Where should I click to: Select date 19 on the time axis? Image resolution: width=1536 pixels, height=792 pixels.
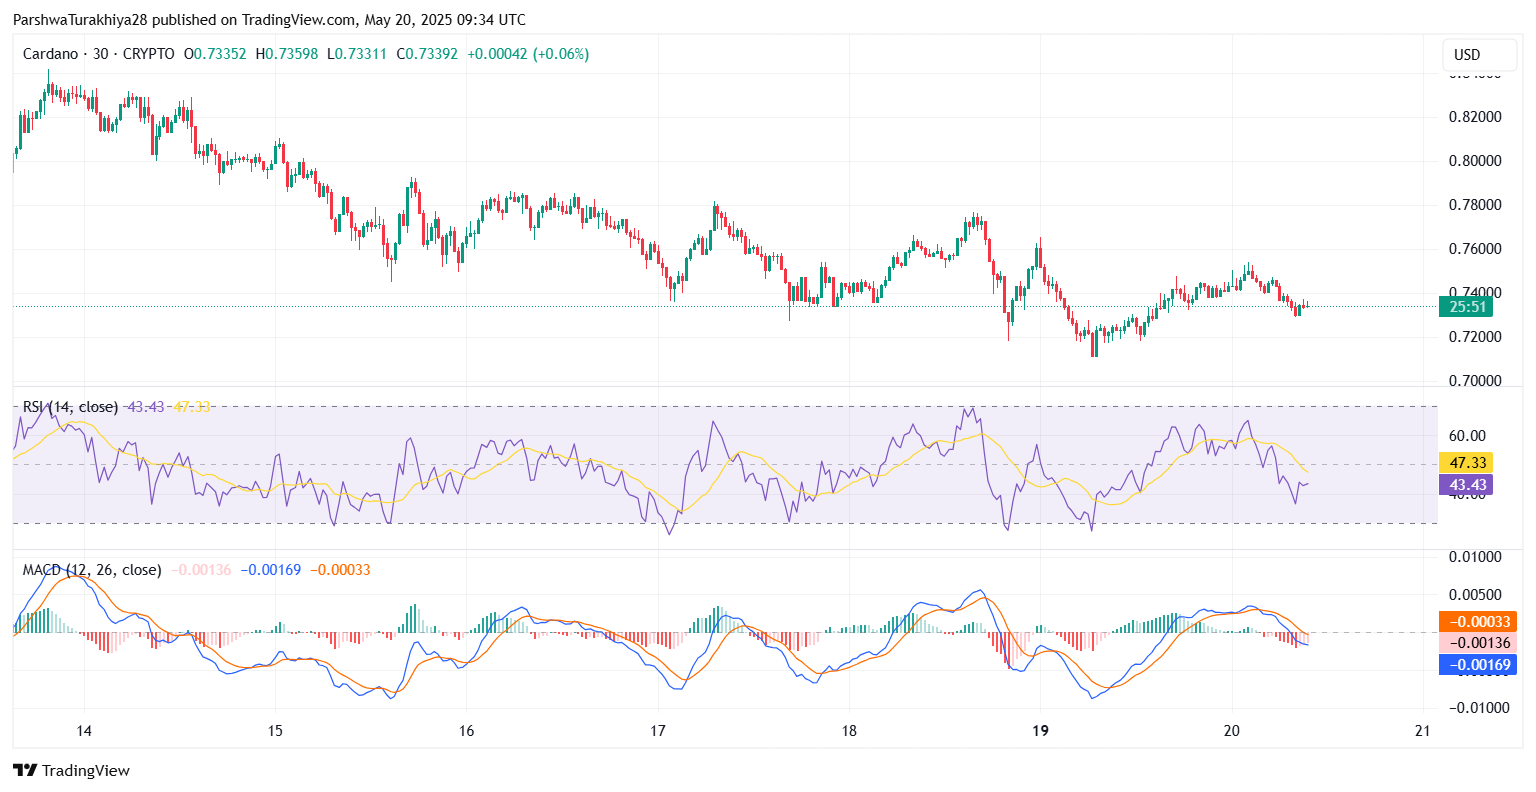(x=1040, y=731)
